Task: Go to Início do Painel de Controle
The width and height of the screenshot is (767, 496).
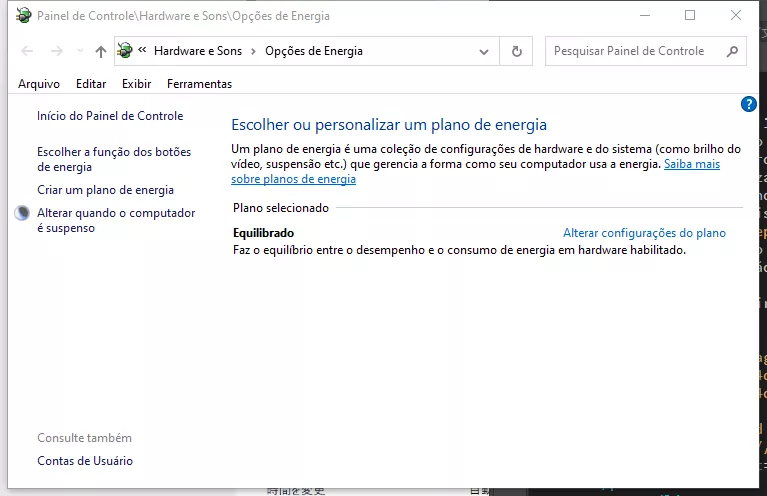Action: [110, 116]
